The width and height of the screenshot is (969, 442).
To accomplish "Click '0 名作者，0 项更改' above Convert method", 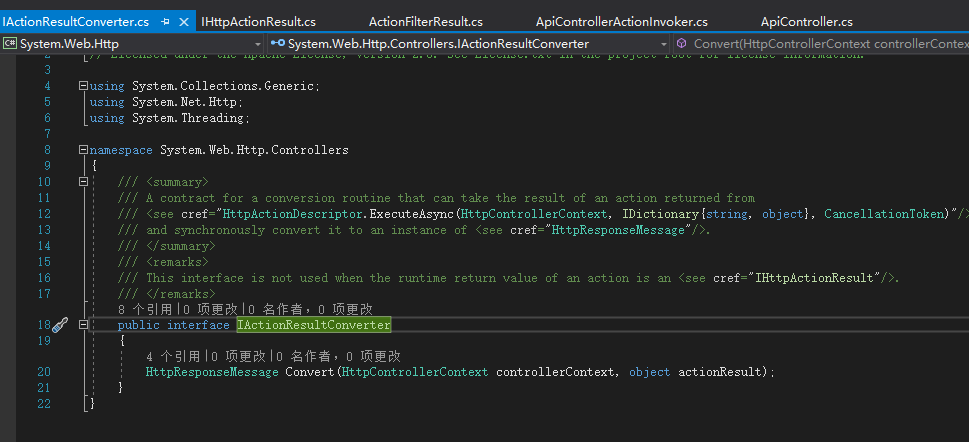I will tap(339, 357).
